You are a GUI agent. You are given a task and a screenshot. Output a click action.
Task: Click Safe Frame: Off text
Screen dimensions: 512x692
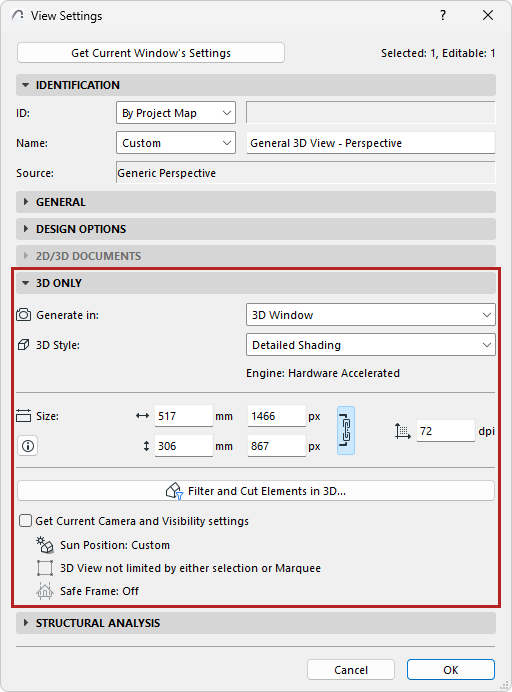click(99, 591)
